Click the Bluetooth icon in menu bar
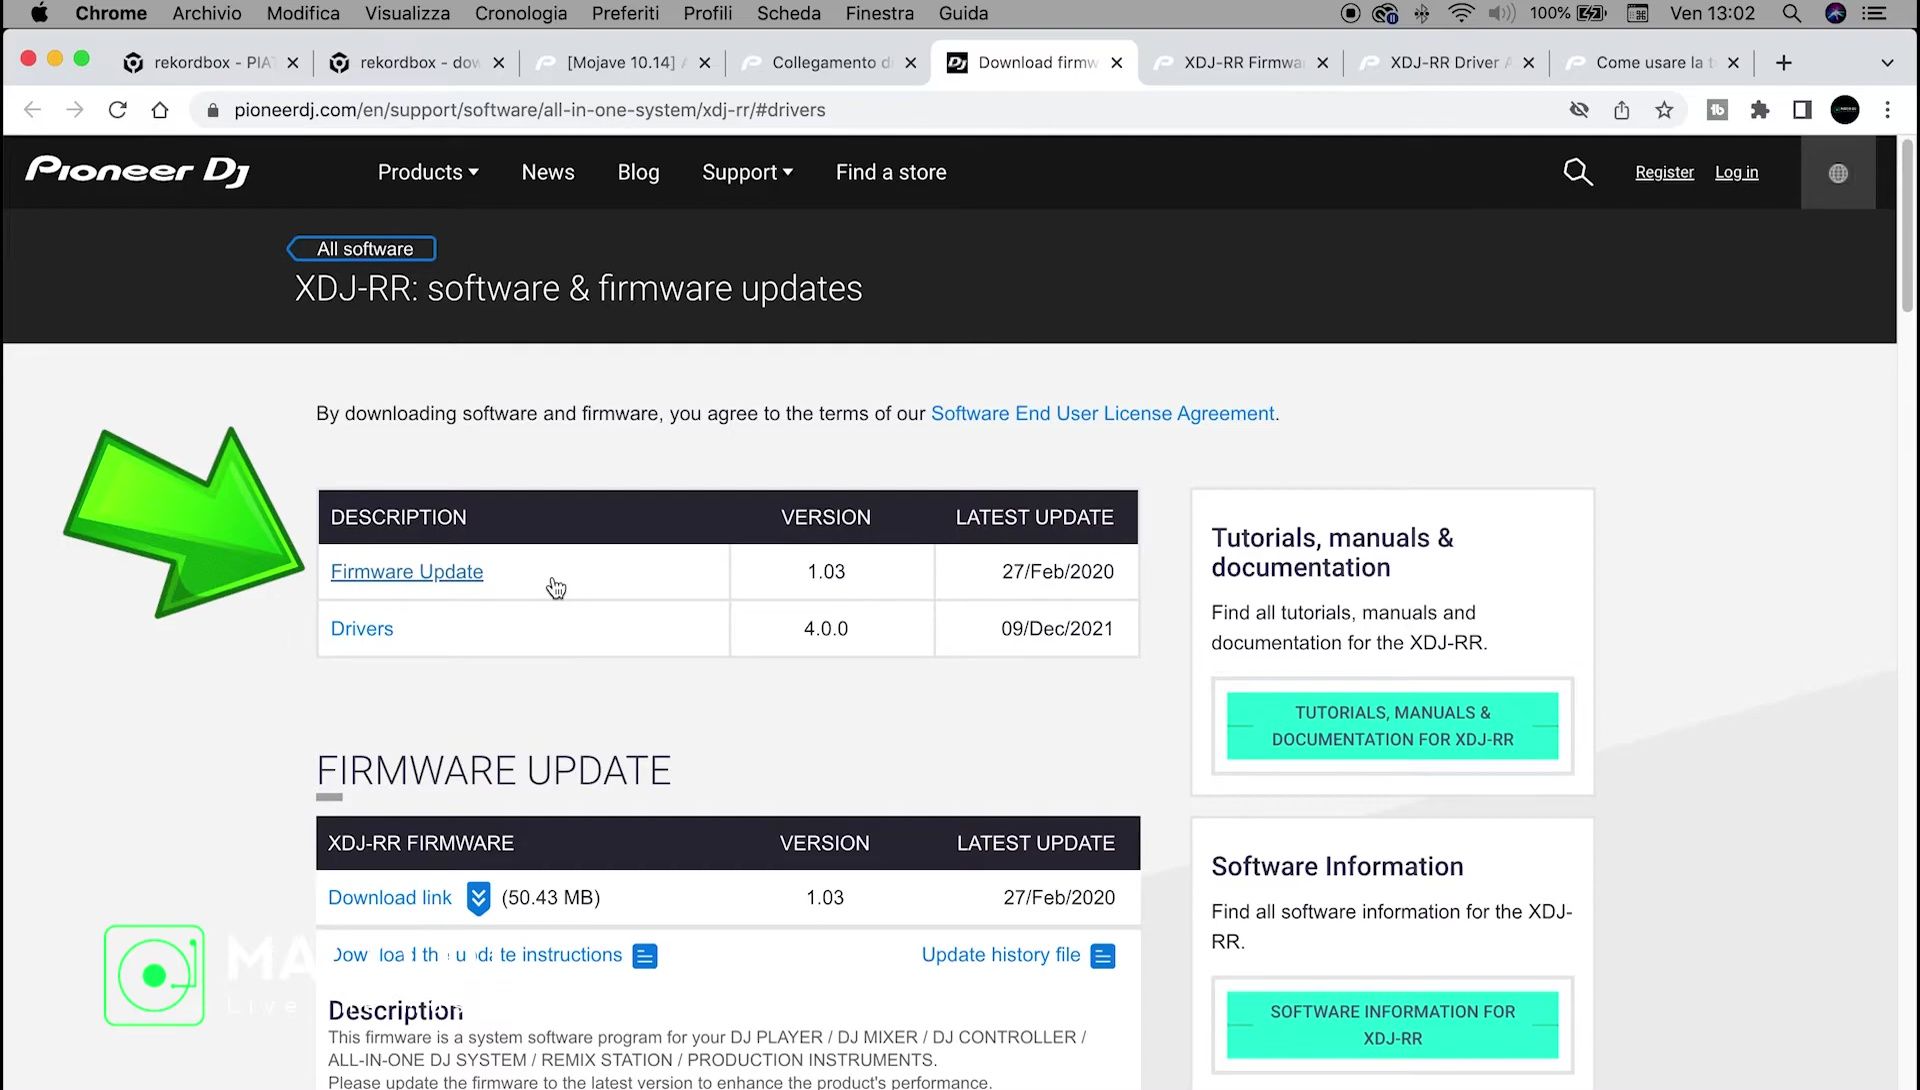The image size is (1920, 1090). point(1422,13)
